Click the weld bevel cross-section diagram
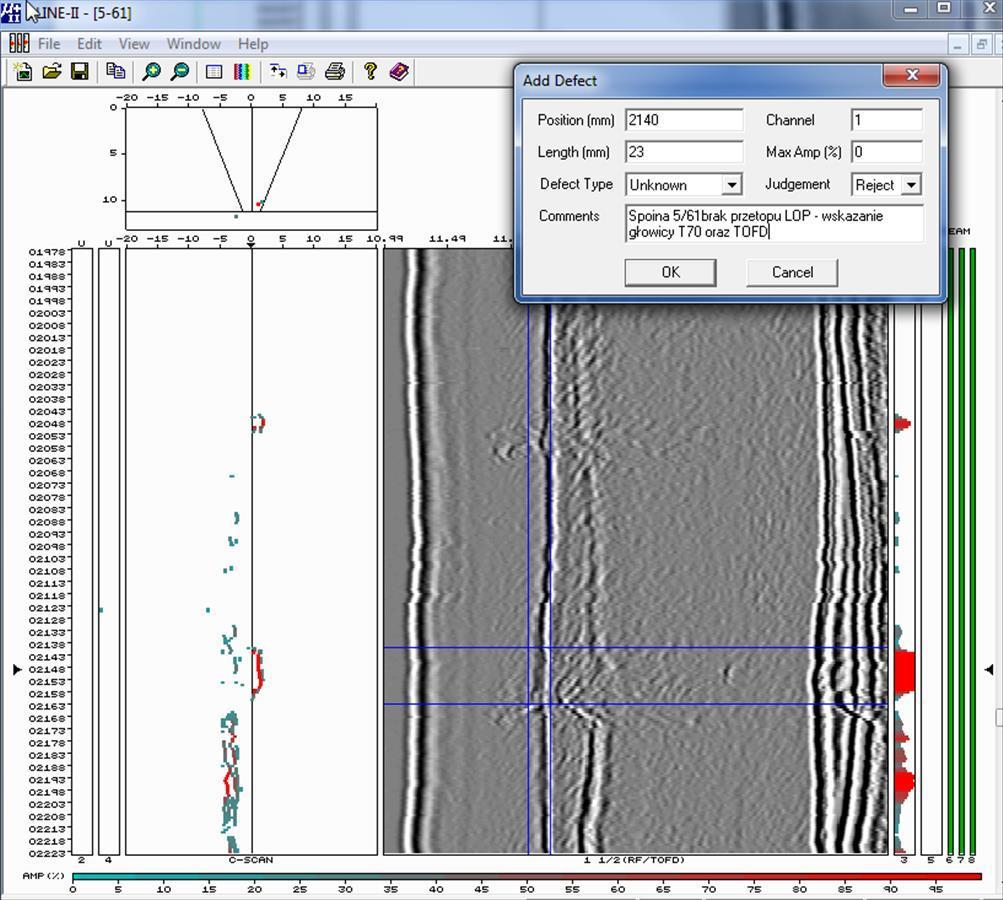 [251, 169]
